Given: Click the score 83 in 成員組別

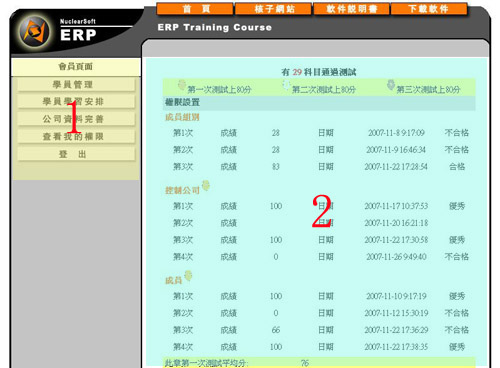Looking at the screenshot, I should (276, 166).
